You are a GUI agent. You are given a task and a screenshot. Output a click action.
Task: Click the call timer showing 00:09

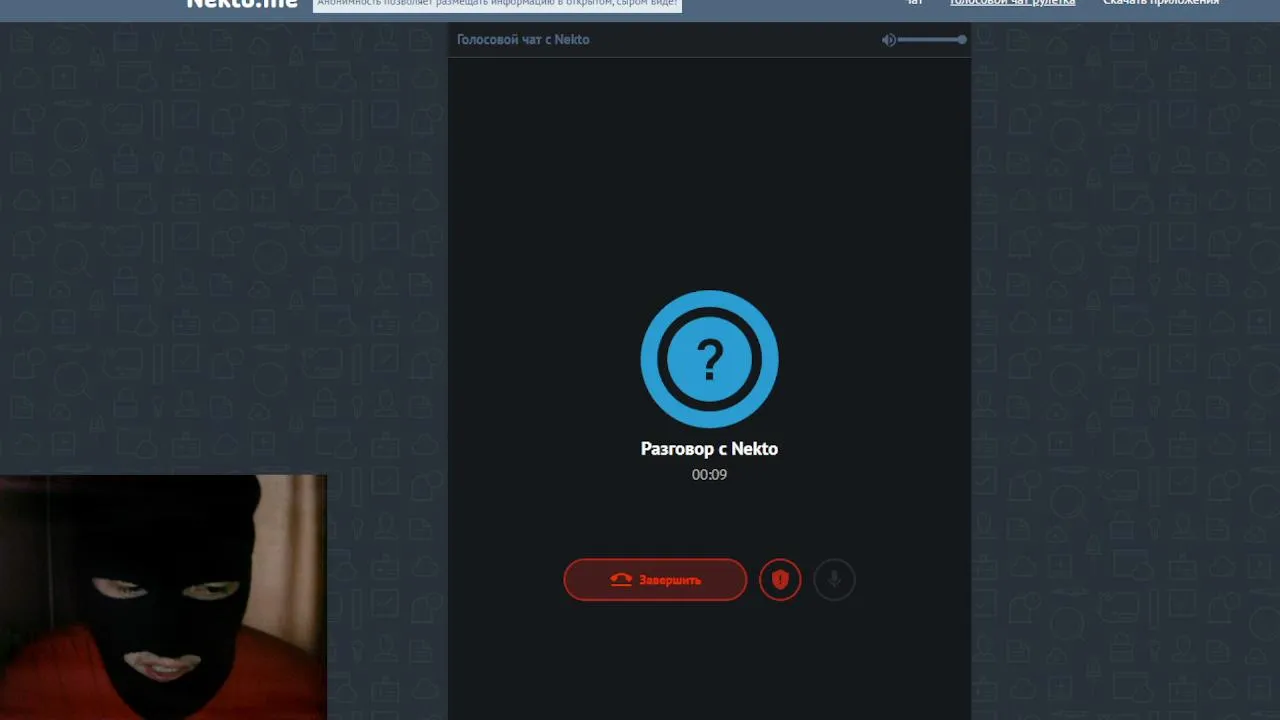pyautogui.click(x=709, y=475)
